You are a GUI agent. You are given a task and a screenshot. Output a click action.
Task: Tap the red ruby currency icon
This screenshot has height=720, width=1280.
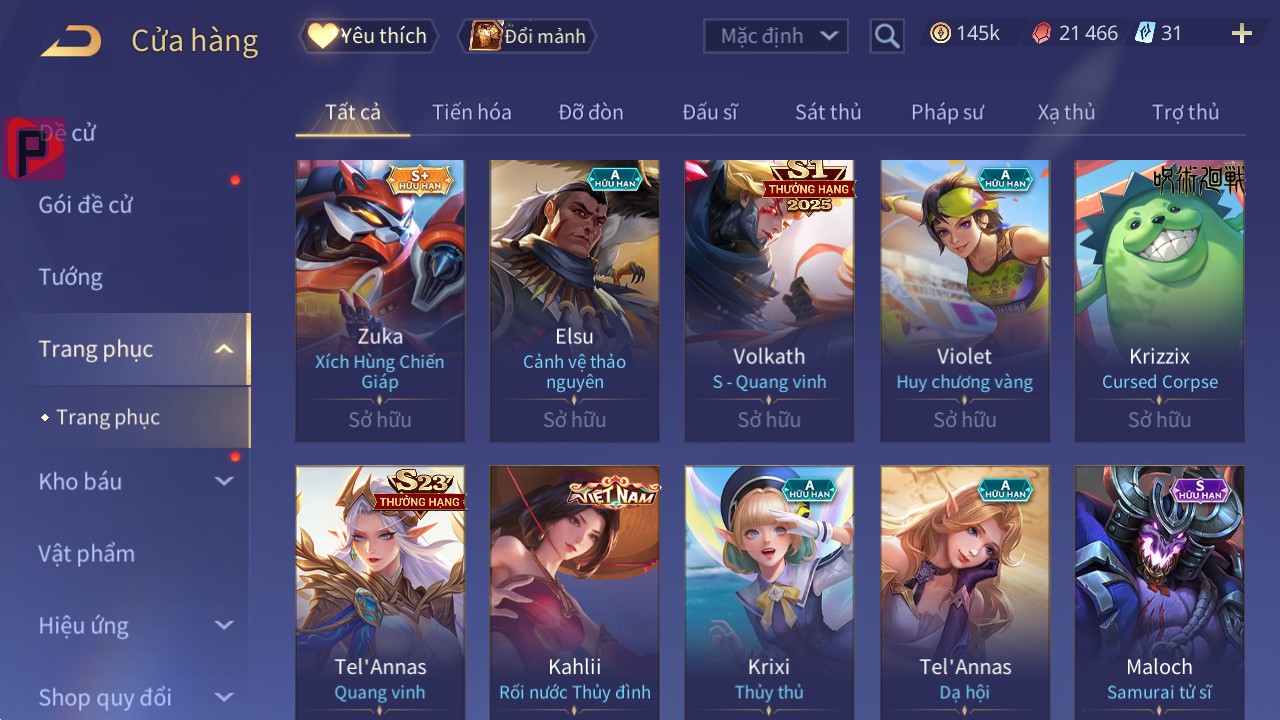(x=1042, y=33)
